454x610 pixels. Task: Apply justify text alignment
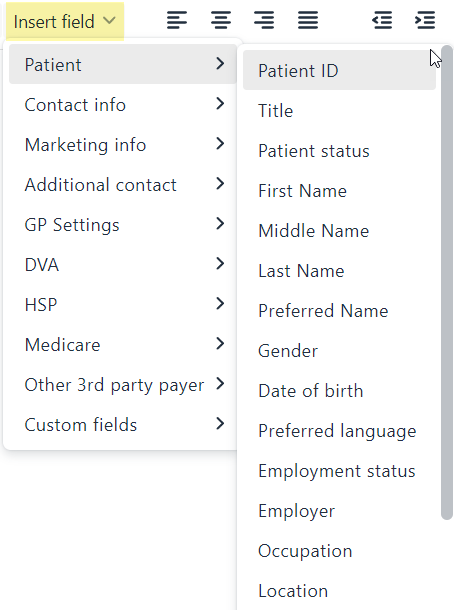[x=308, y=21]
